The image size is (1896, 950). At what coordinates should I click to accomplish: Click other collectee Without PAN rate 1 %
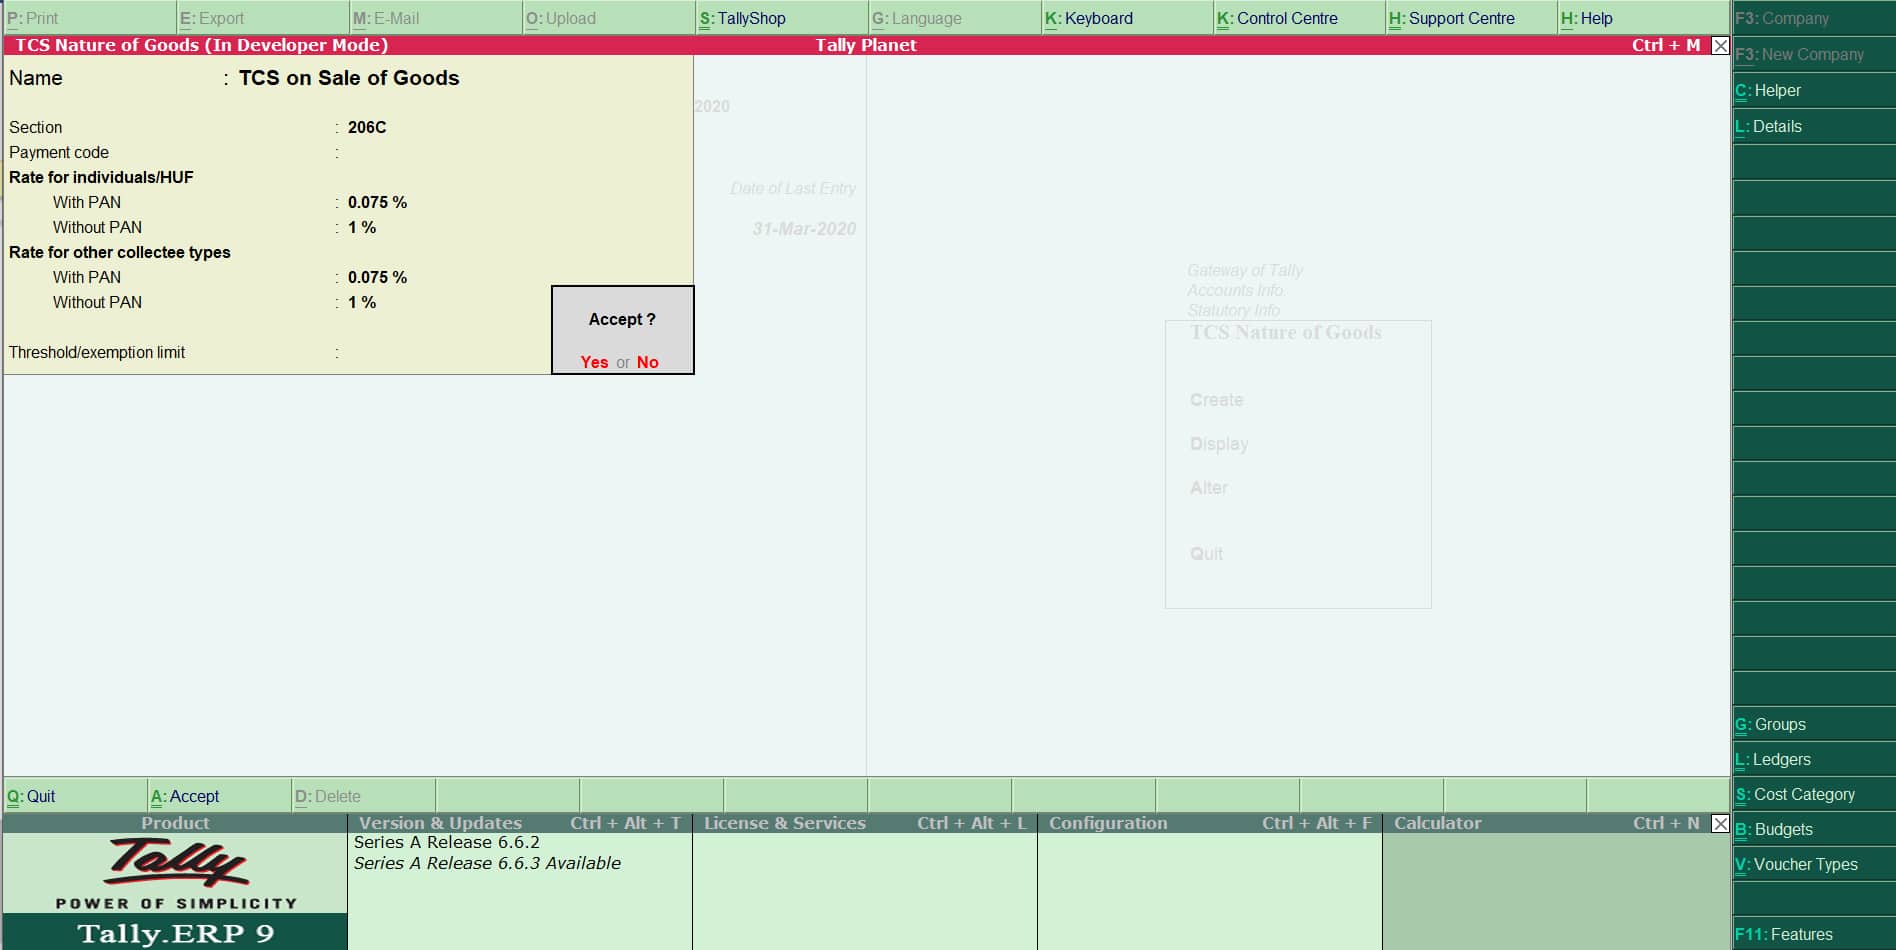(x=362, y=302)
